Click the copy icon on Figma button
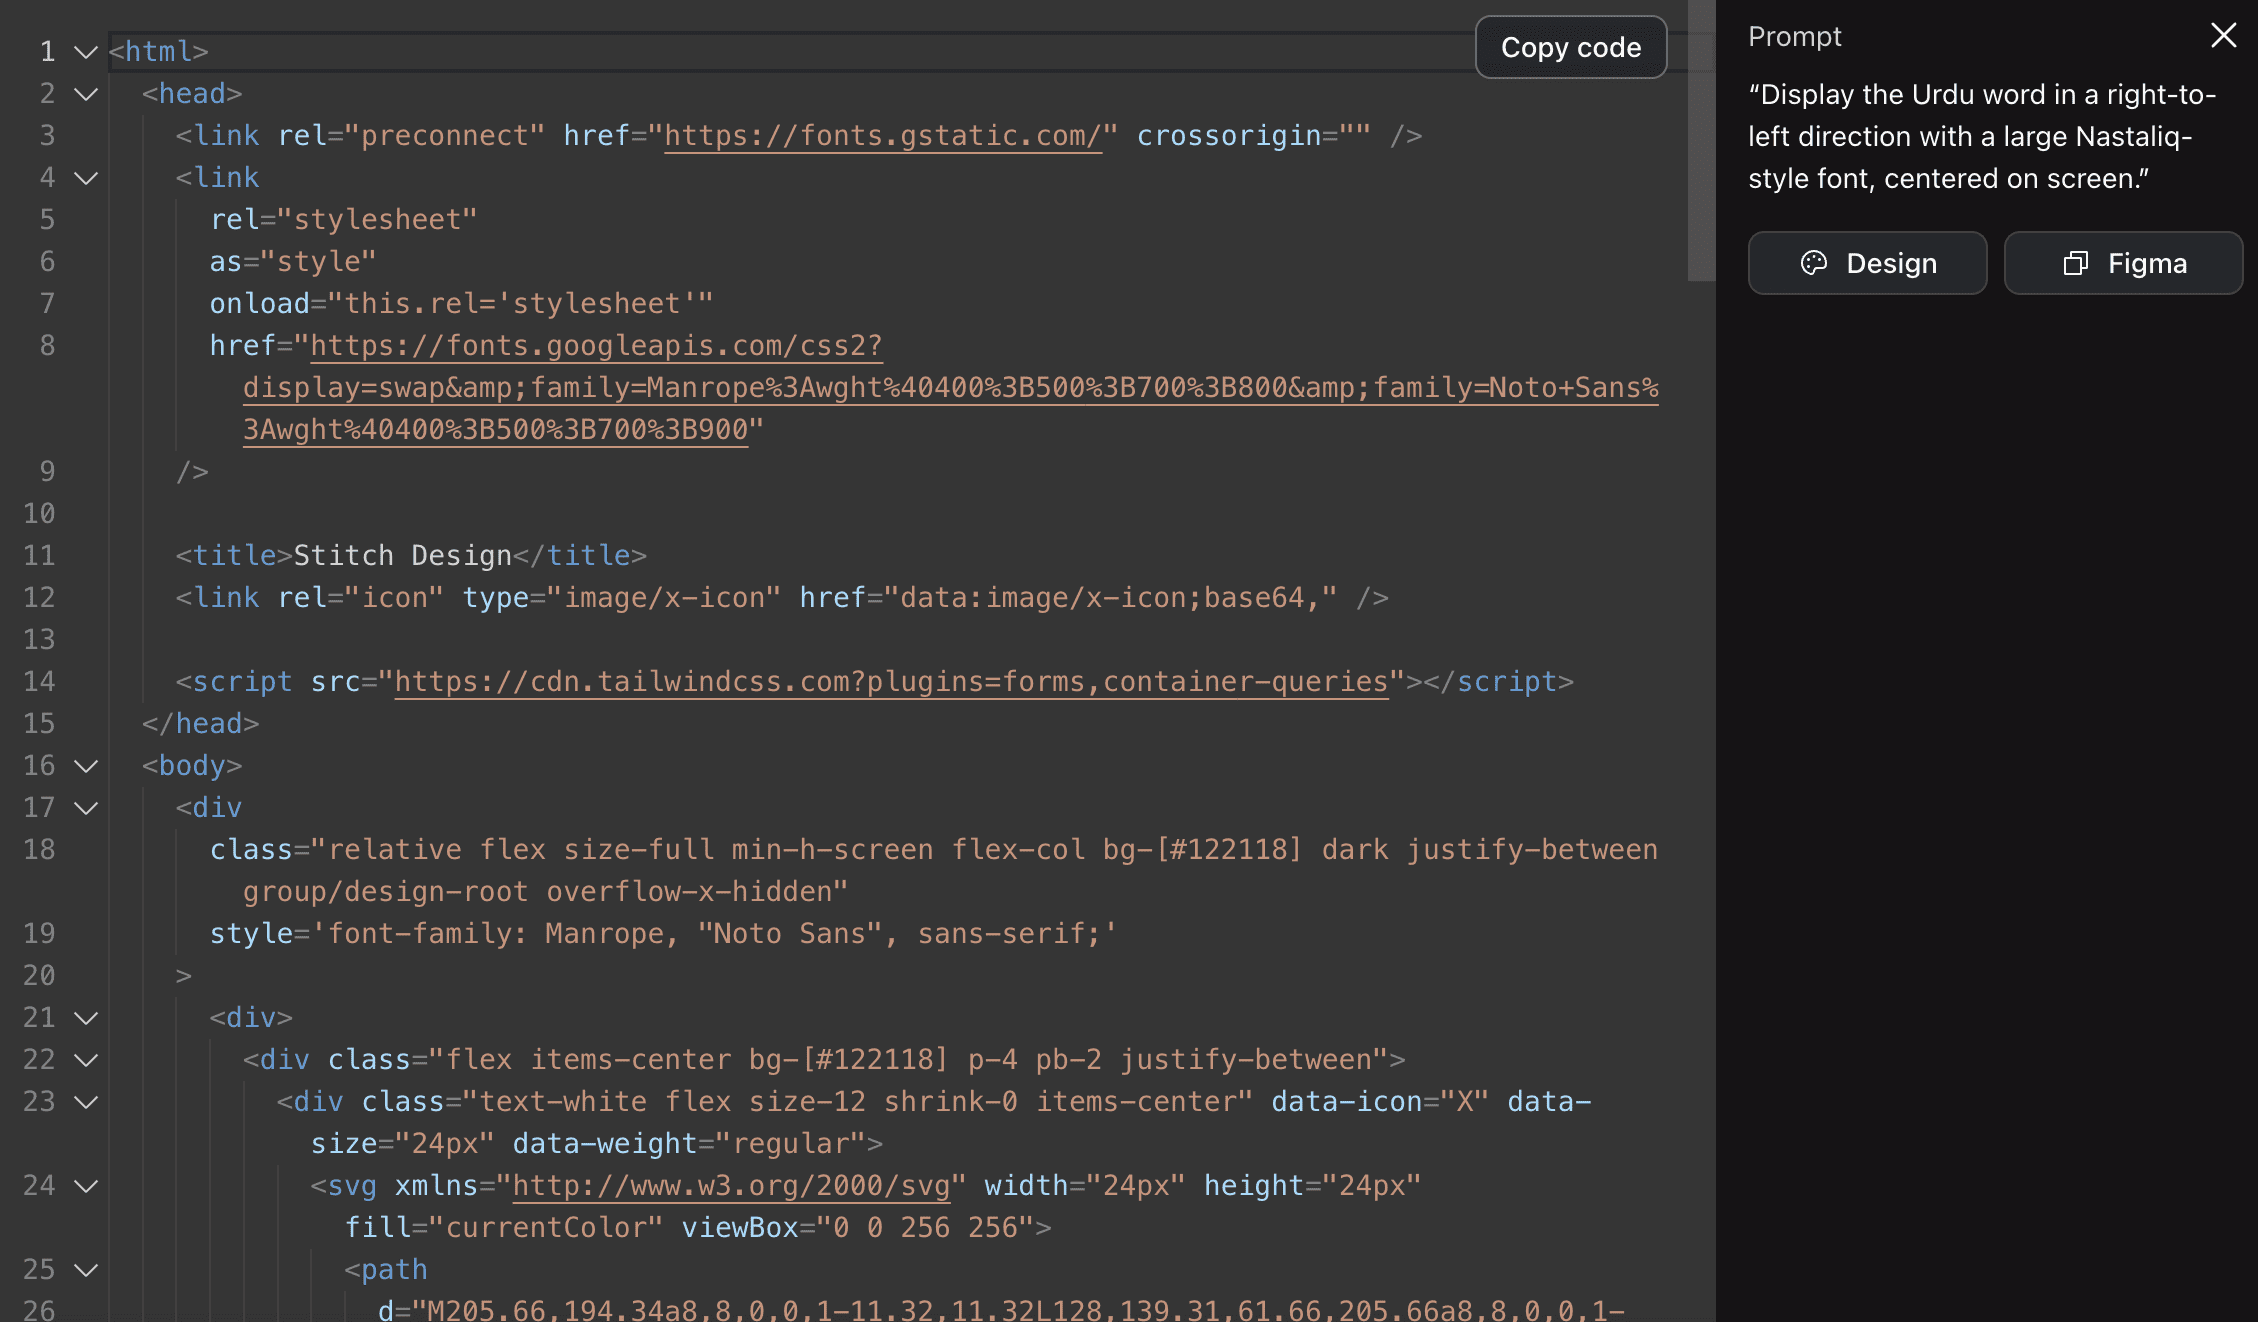The image size is (2258, 1322). pos(2075,263)
